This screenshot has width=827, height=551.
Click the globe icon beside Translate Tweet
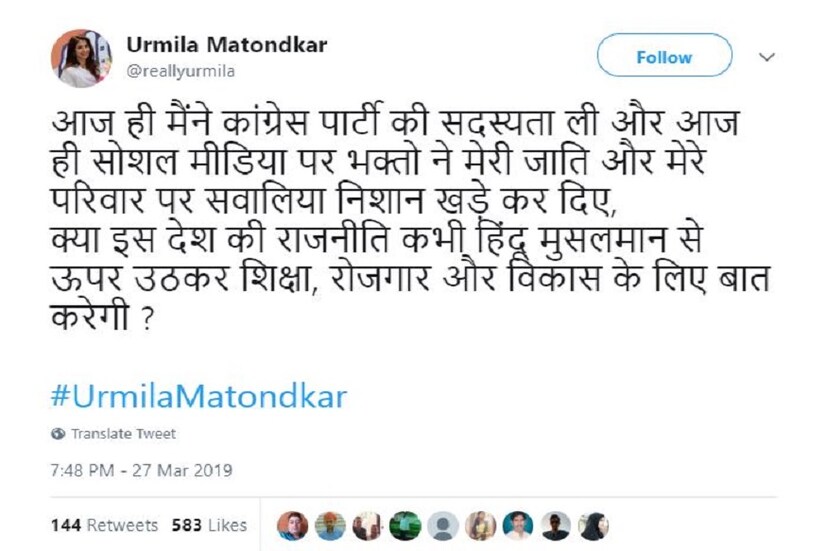tap(58, 434)
